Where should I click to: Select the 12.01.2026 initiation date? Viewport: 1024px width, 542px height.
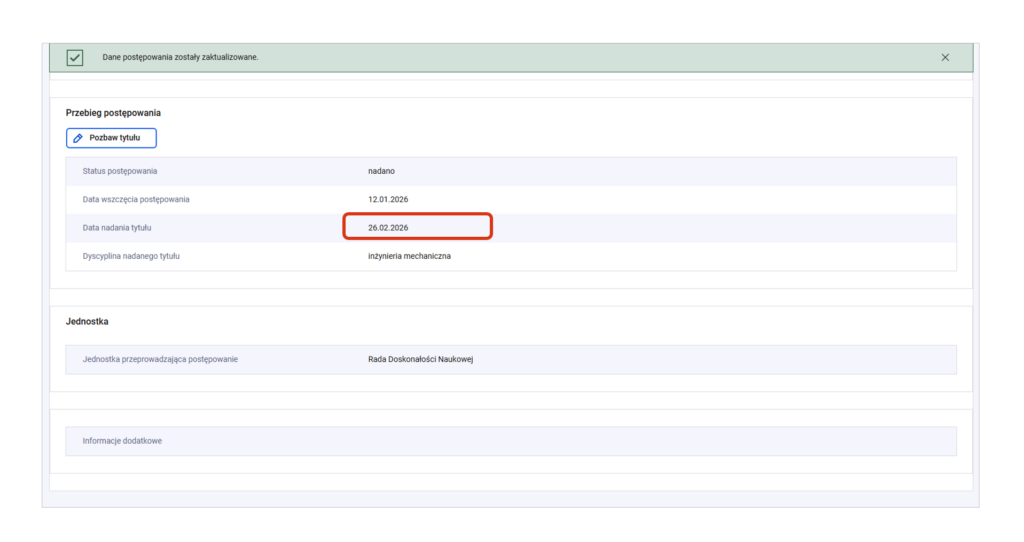(388, 199)
